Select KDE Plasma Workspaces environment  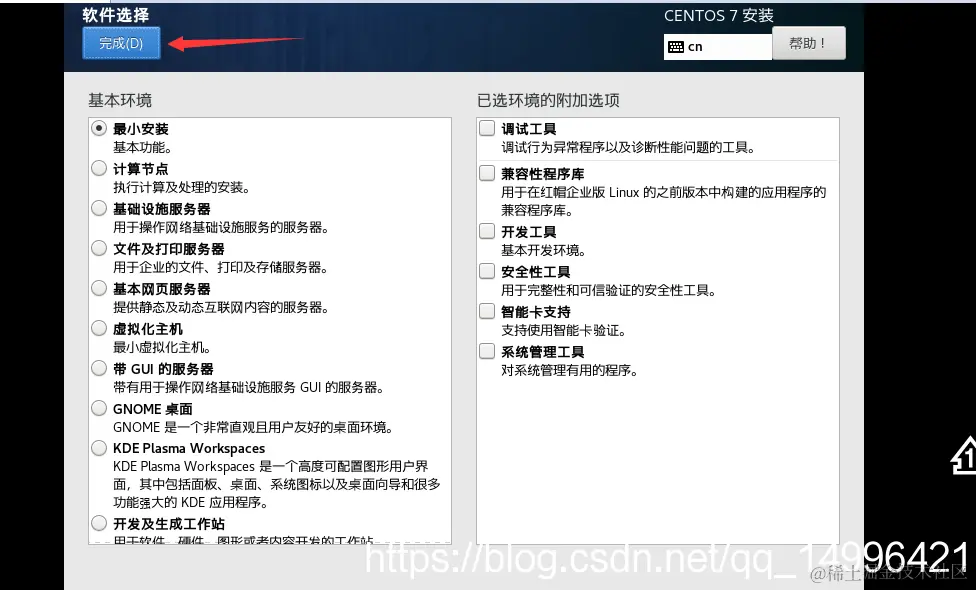[99, 448]
